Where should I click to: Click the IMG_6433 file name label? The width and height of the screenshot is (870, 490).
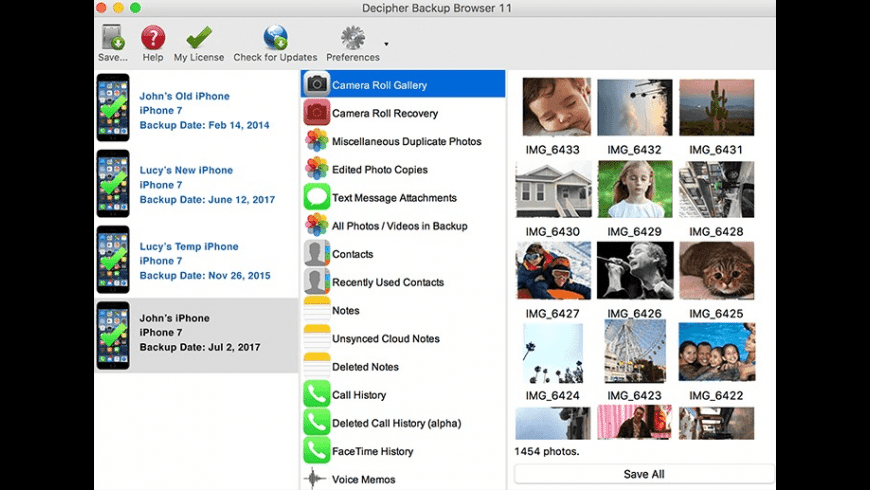coord(552,150)
